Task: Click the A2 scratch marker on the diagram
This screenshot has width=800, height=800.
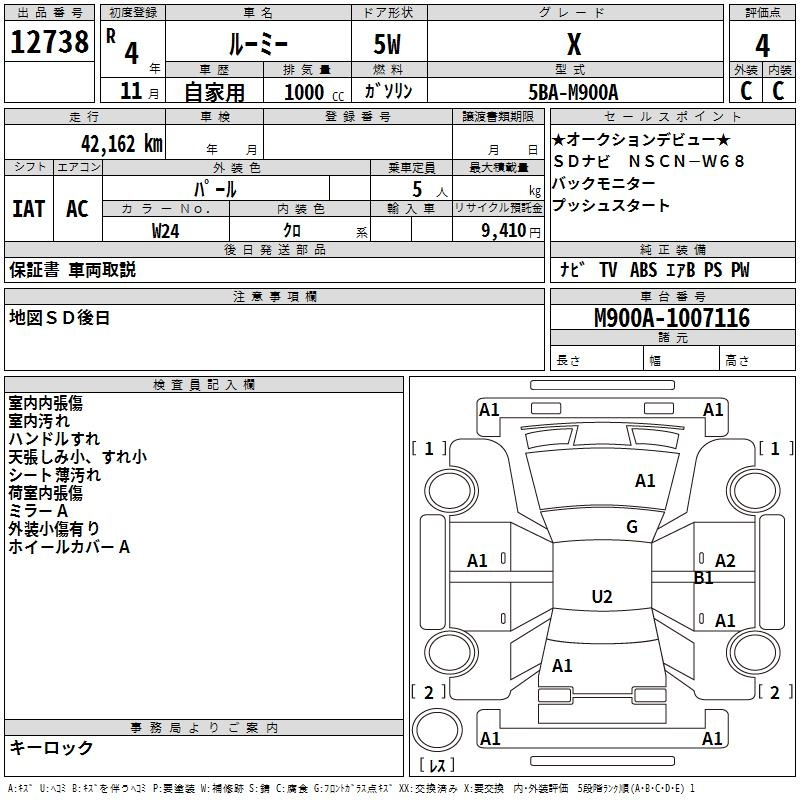Action: [725, 561]
